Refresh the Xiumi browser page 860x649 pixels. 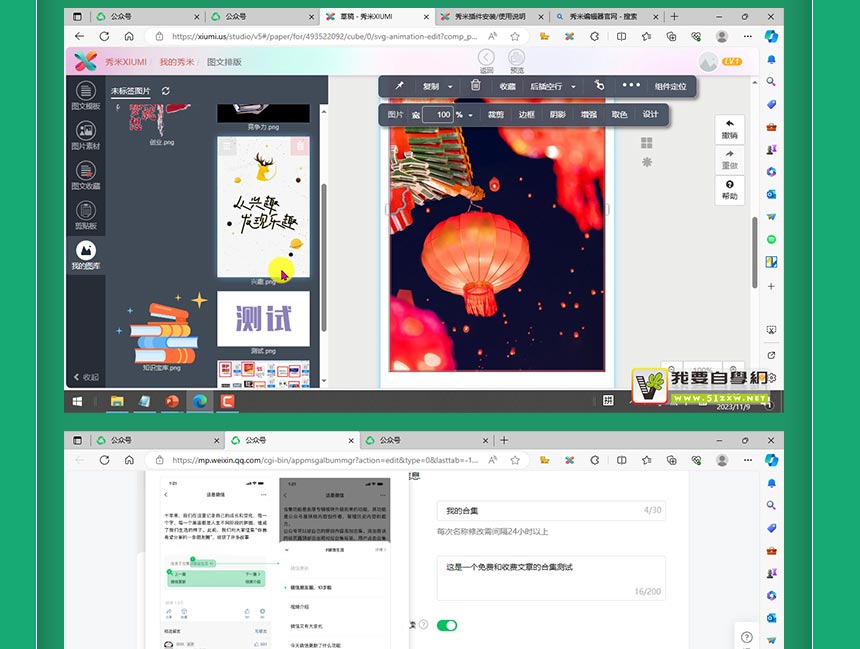[x=104, y=37]
